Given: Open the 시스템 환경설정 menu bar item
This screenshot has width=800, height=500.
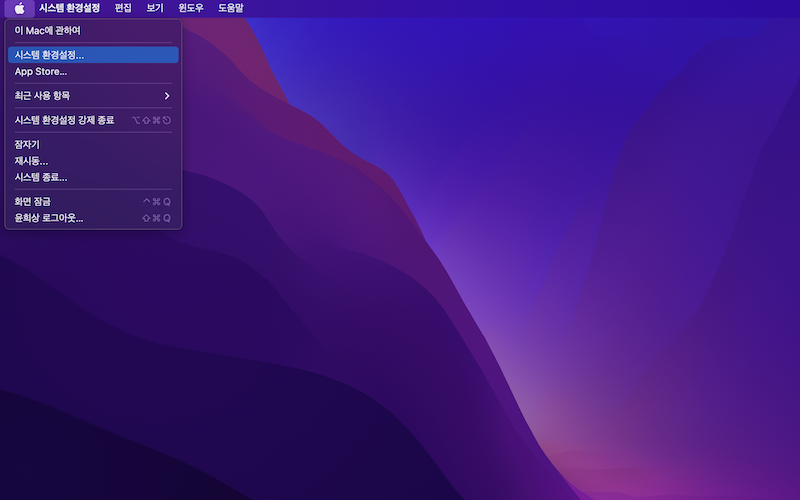Looking at the screenshot, I should (69, 8).
